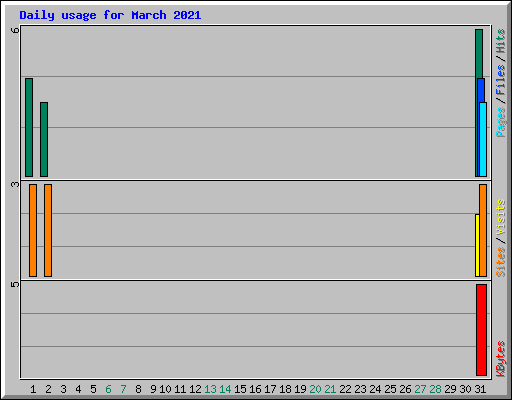Click green weekend day label "14"
Image resolution: width=512 pixels, height=400 pixels.
pos(225,389)
